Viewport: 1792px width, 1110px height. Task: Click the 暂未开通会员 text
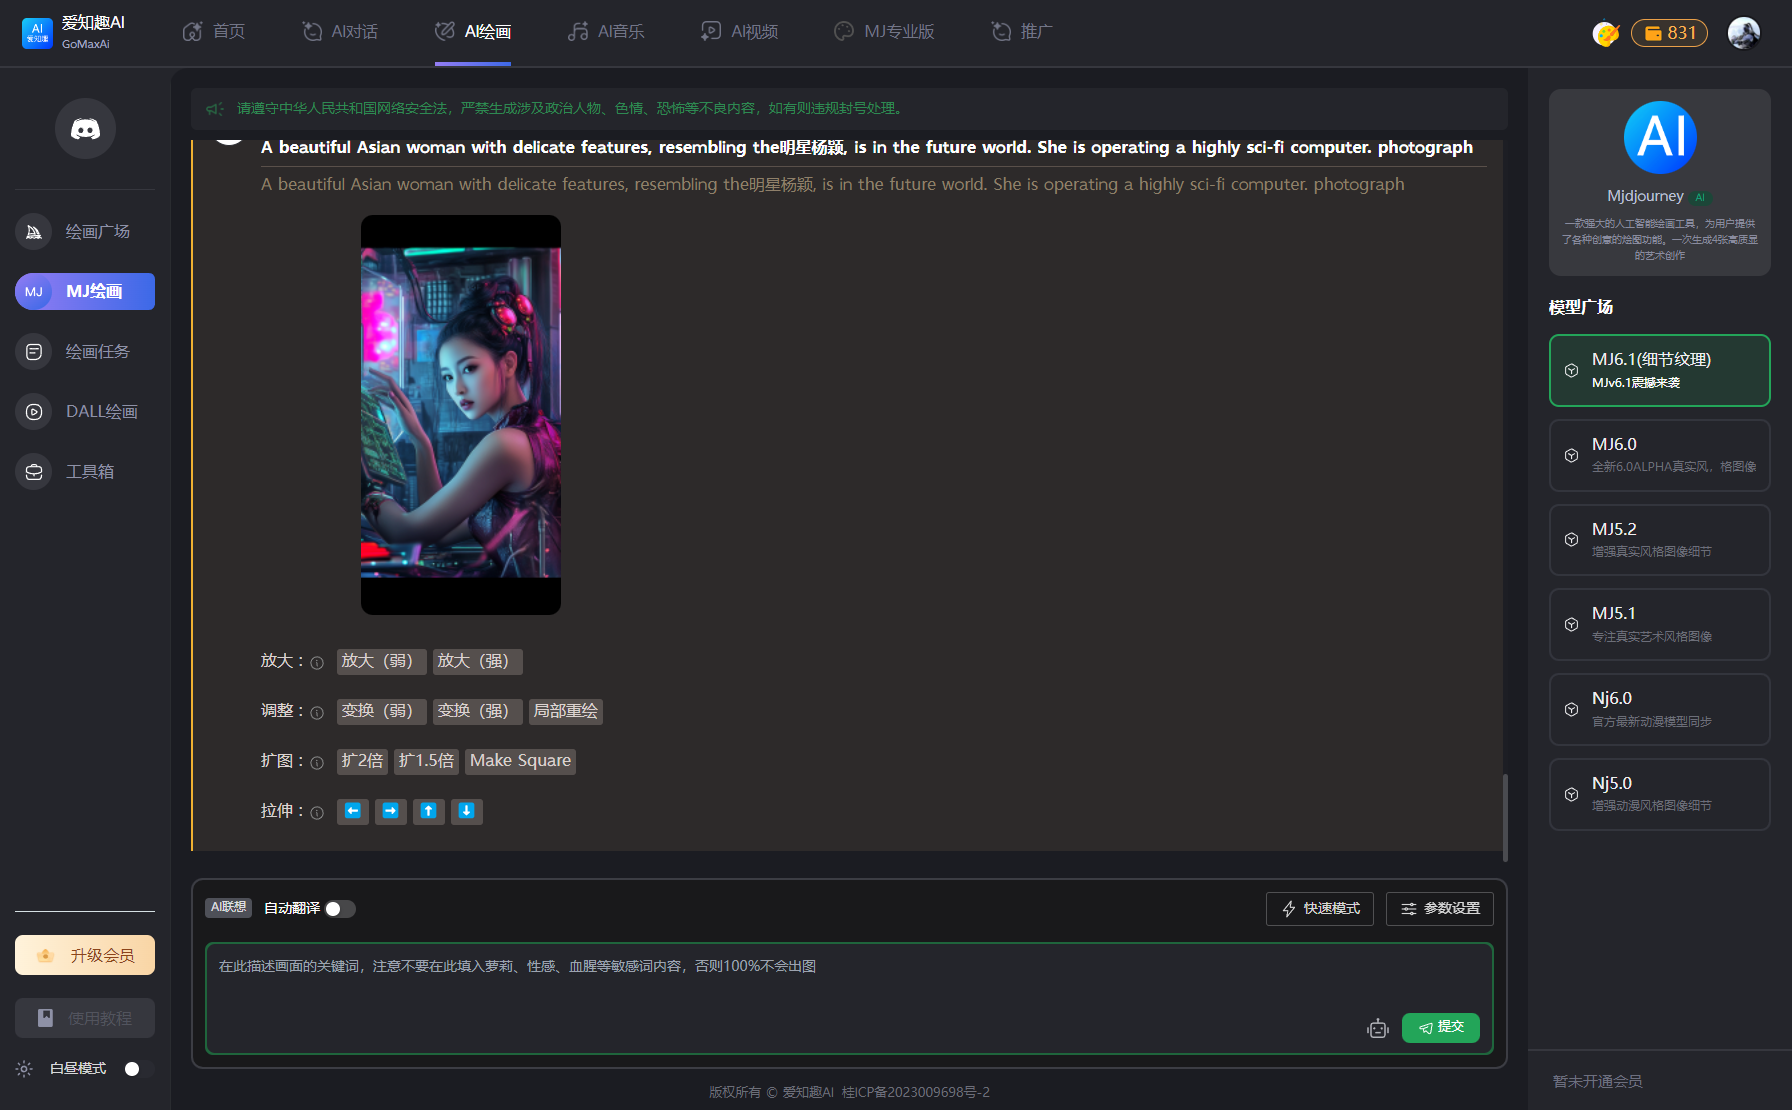click(1597, 1082)
